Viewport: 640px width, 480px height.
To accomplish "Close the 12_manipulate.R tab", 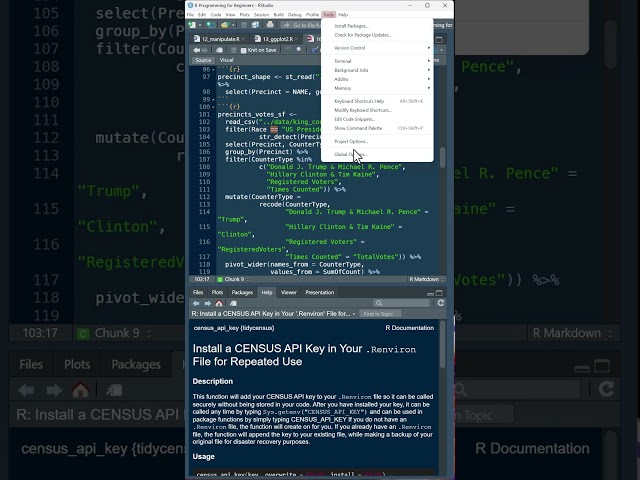I will point(244,39).
